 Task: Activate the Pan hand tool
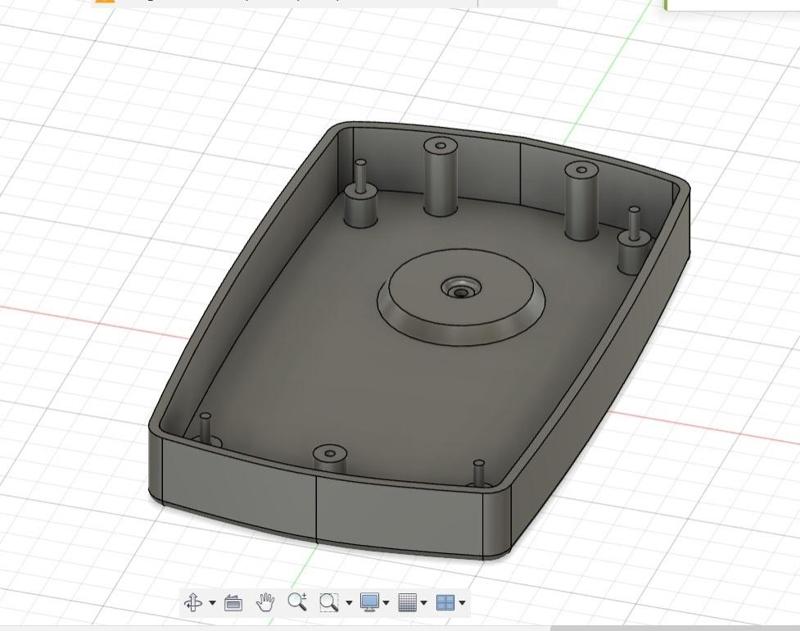265,602
